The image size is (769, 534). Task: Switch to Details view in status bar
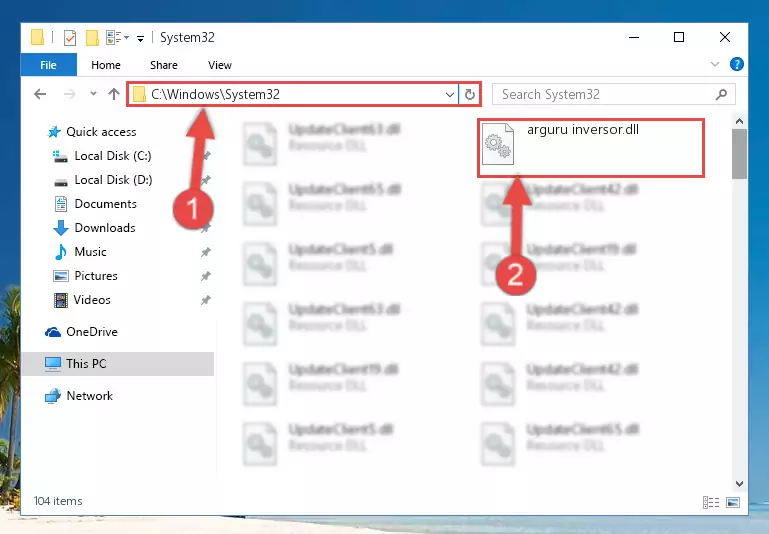click(x=711, y=502)
